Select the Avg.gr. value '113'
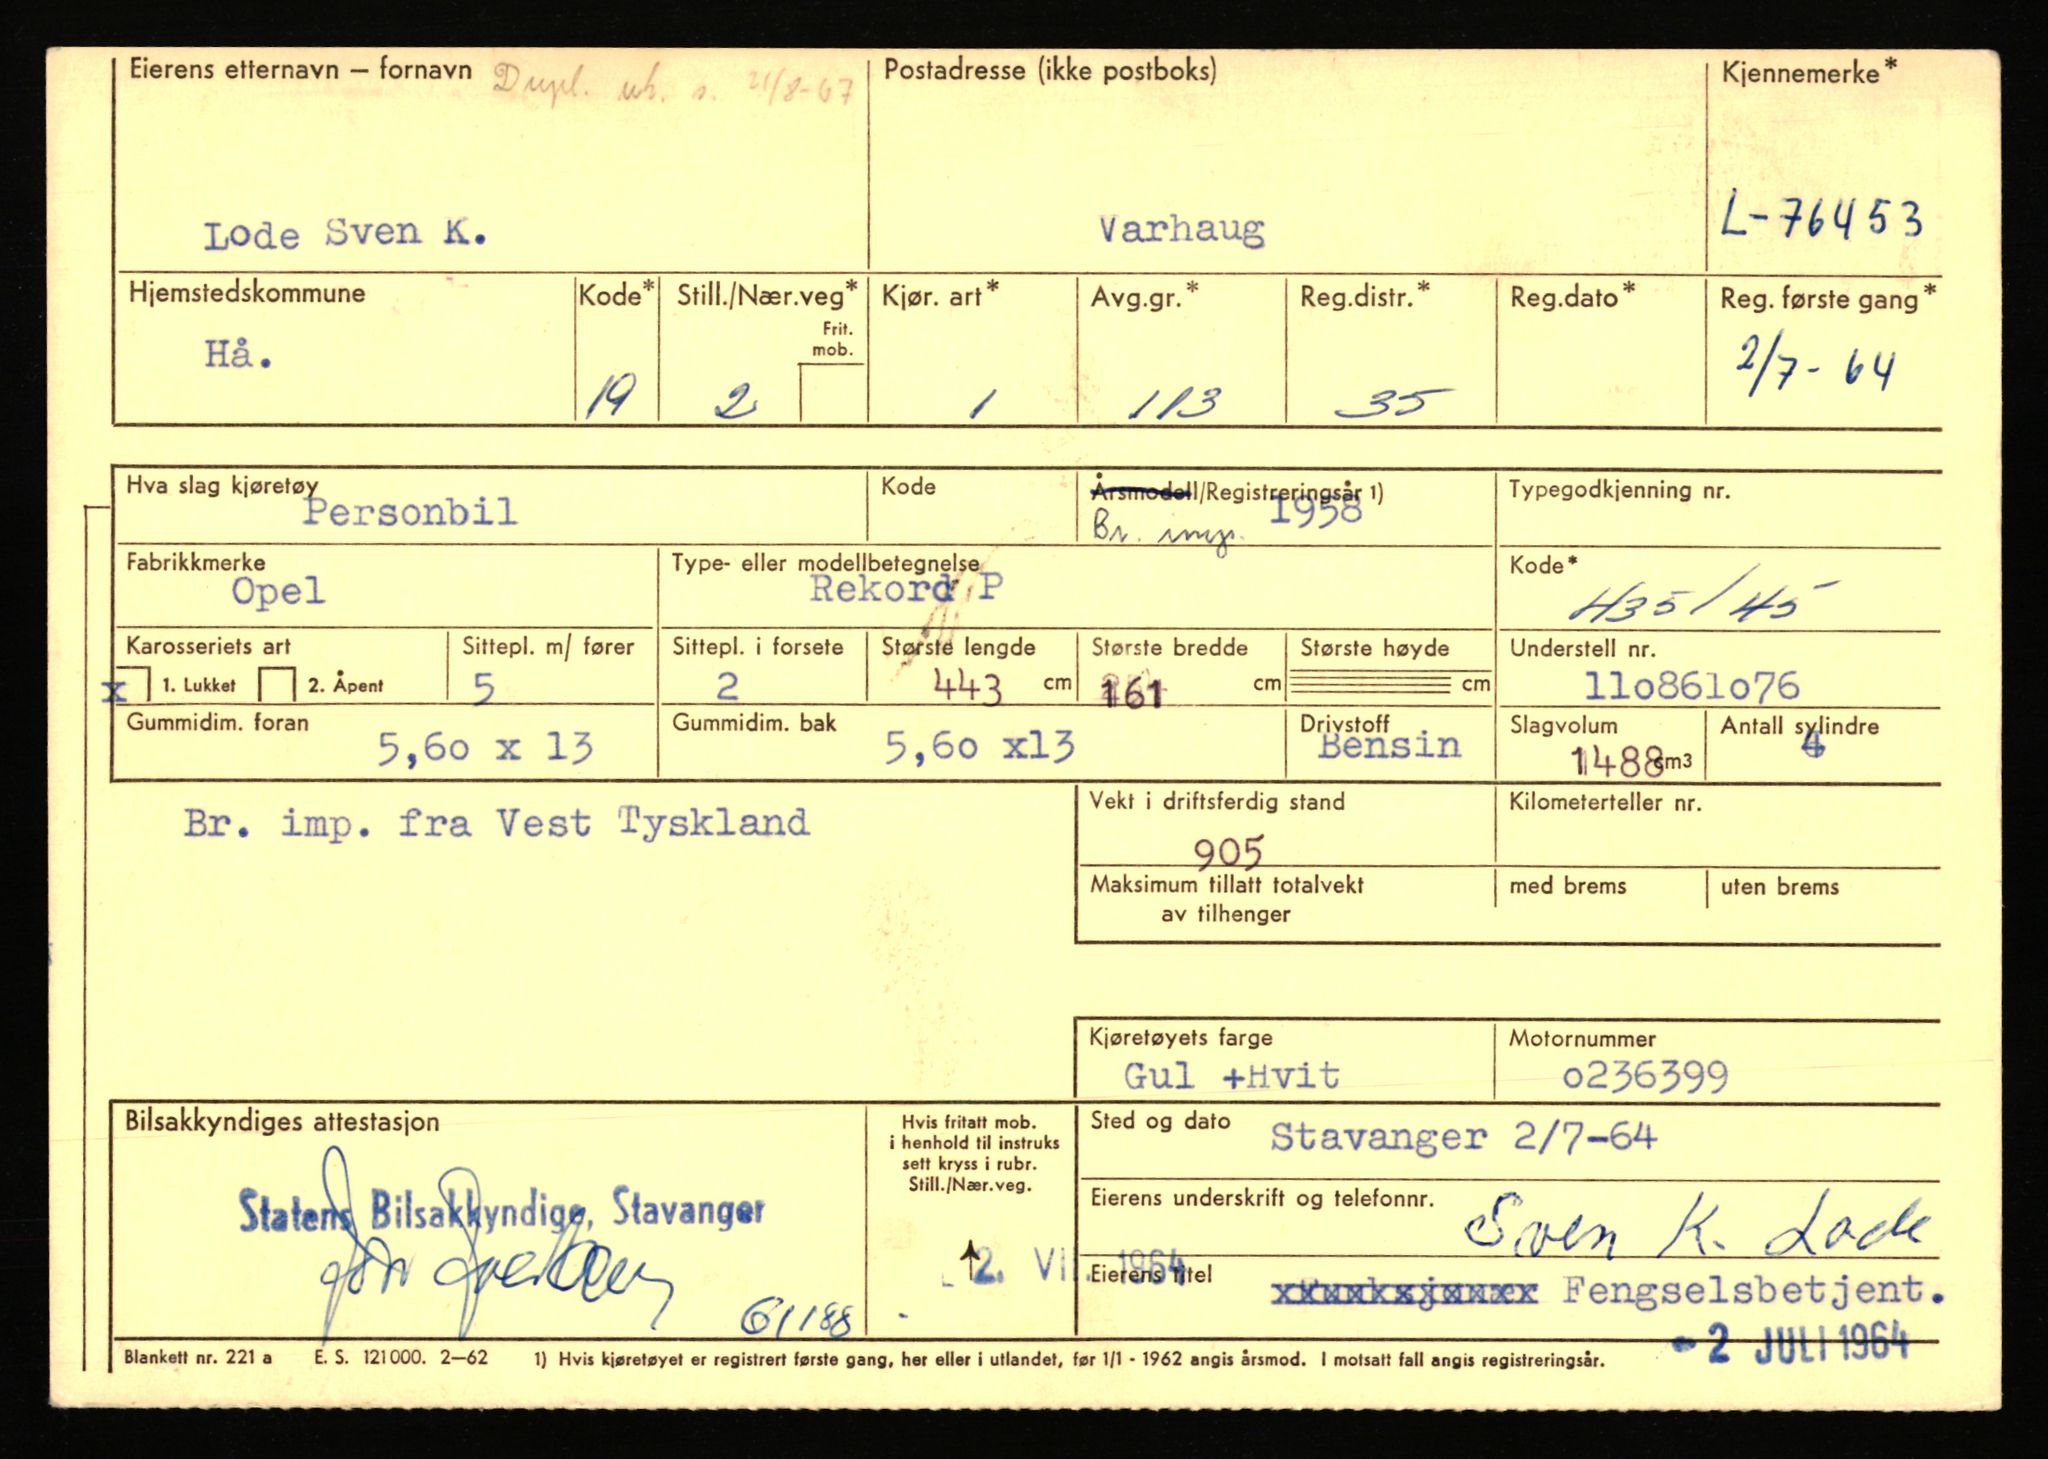This screenshot has width=2048, height=1459. tap(1174, 403)
